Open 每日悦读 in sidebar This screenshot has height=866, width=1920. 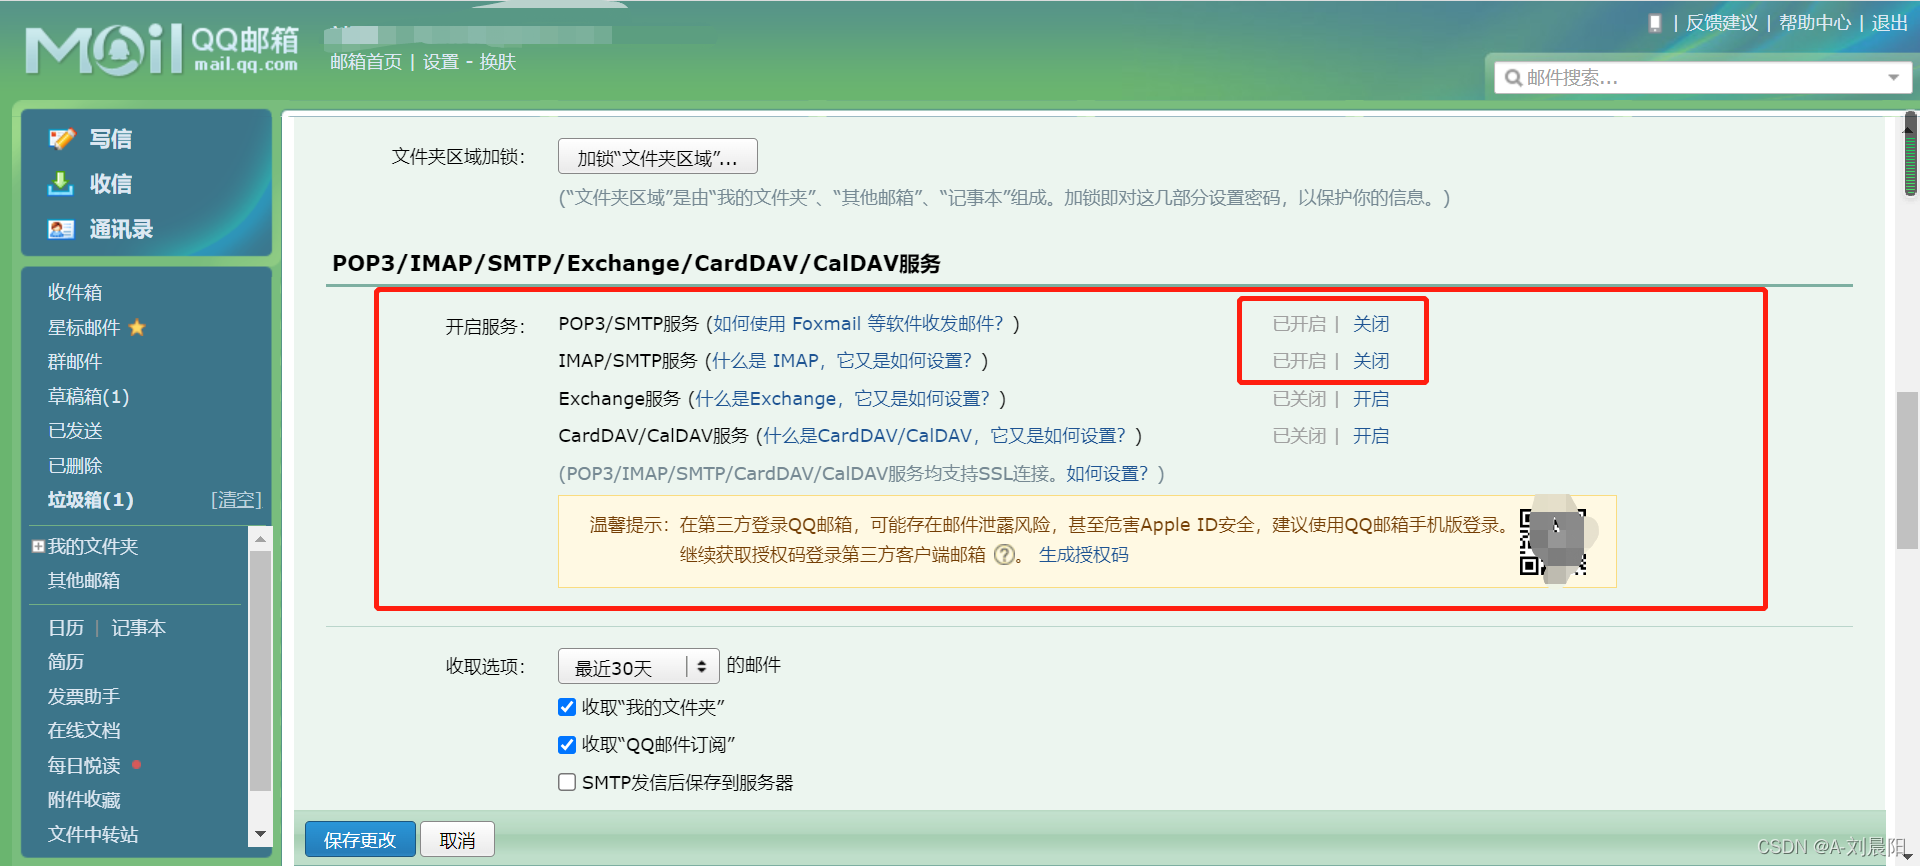(84, 765)
